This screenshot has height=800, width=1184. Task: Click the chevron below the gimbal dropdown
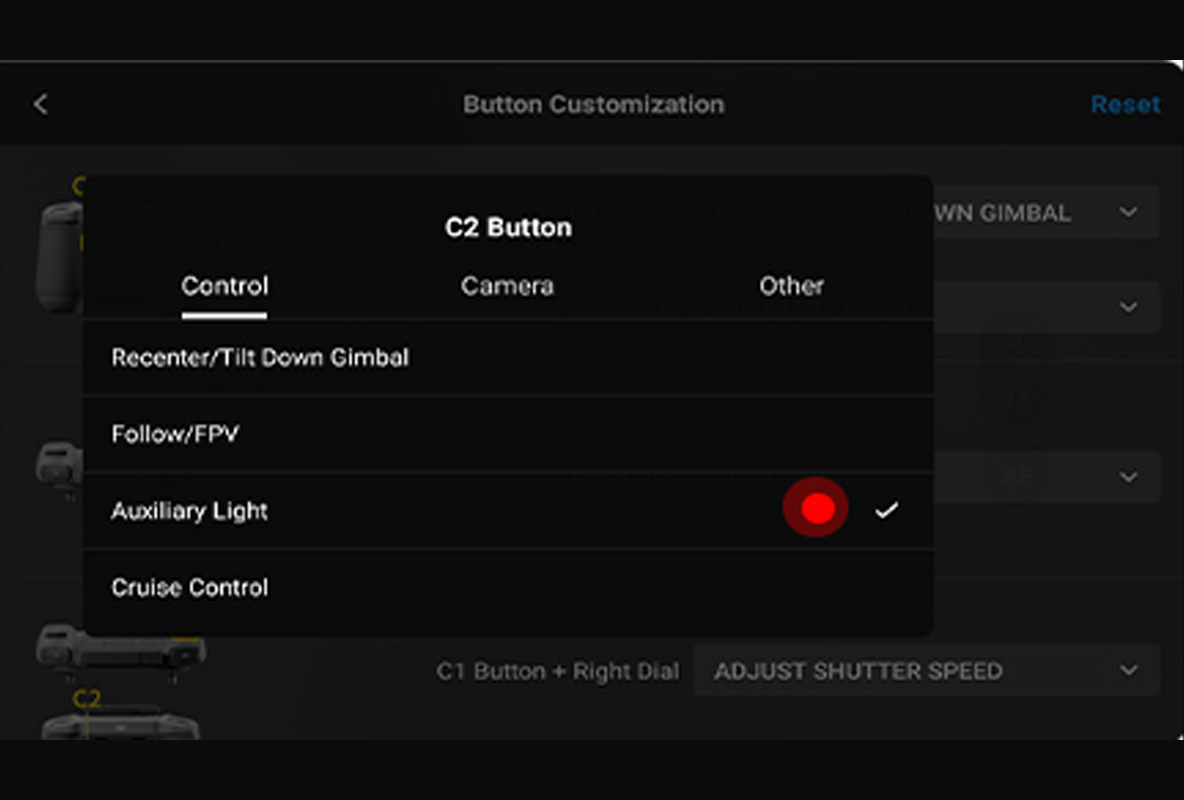(x=1129, y=307)
